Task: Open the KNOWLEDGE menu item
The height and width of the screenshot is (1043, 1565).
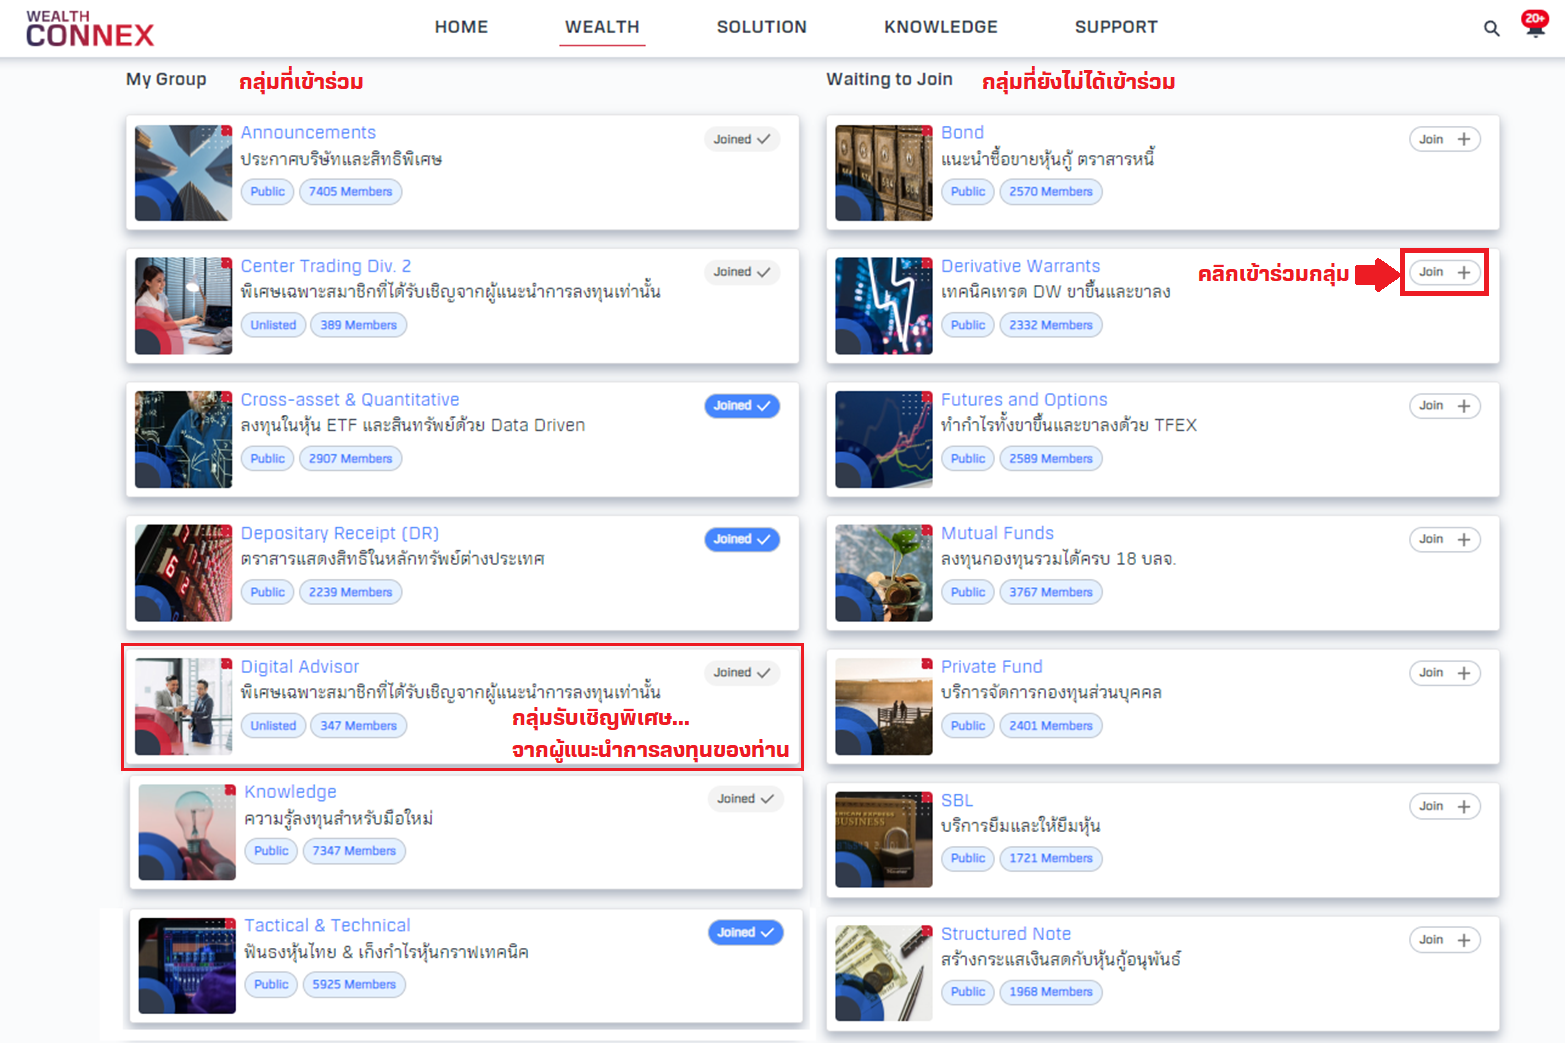Action: point(940,27)
